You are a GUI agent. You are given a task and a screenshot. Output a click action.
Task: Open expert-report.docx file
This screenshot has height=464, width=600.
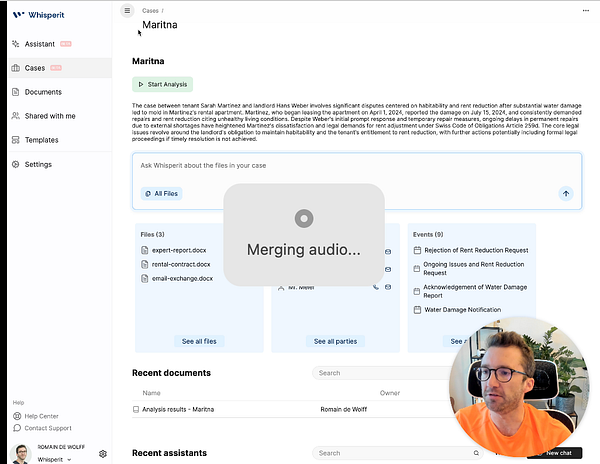[179, 250]
